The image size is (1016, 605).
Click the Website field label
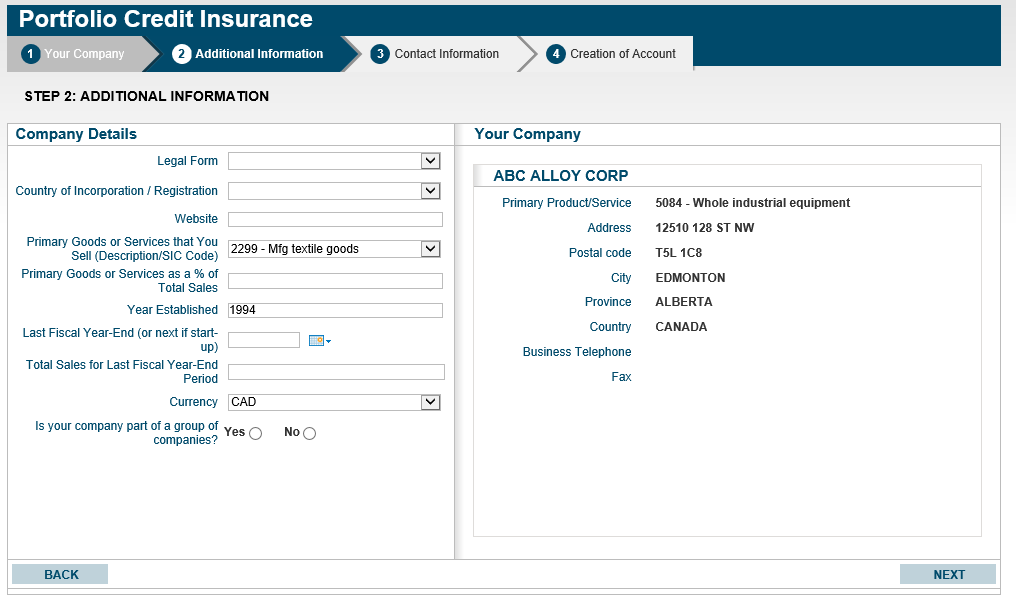click(x=196, y=219)
